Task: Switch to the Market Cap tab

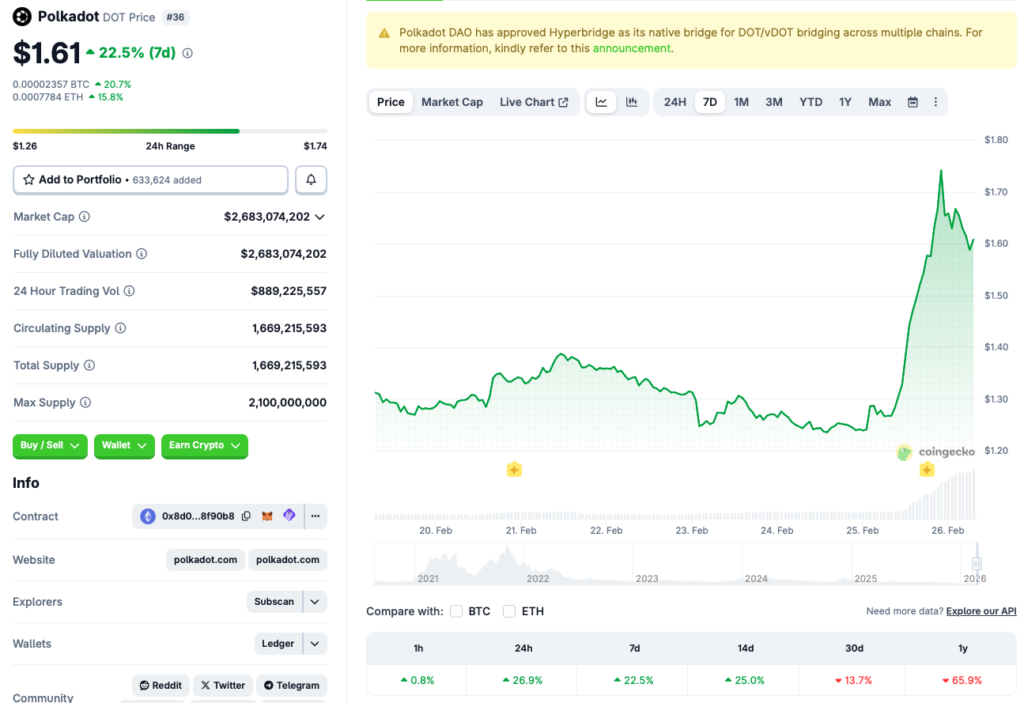Action: coord(453,101)
